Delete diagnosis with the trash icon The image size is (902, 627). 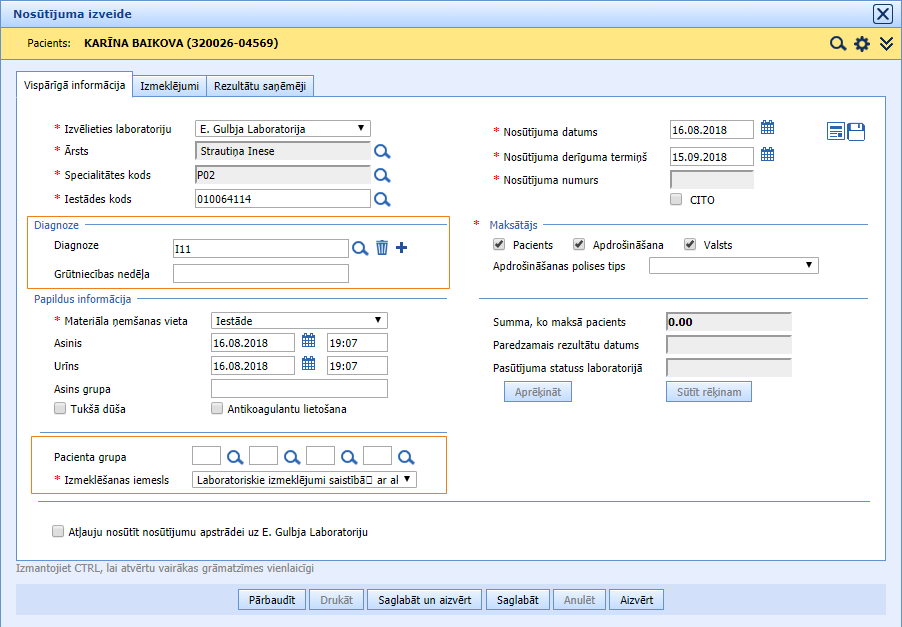point(382,248)
